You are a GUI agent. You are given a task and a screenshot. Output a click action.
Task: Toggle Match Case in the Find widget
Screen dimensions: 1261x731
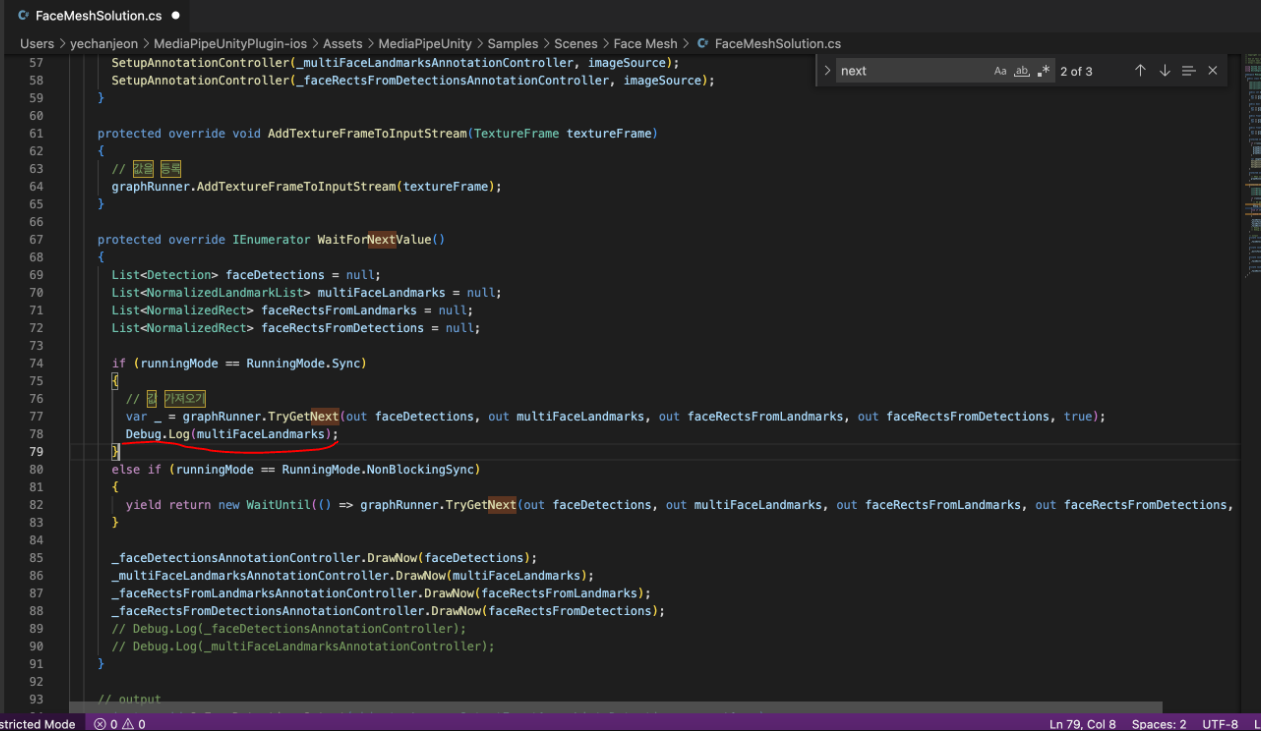(x=1000, y=70)
